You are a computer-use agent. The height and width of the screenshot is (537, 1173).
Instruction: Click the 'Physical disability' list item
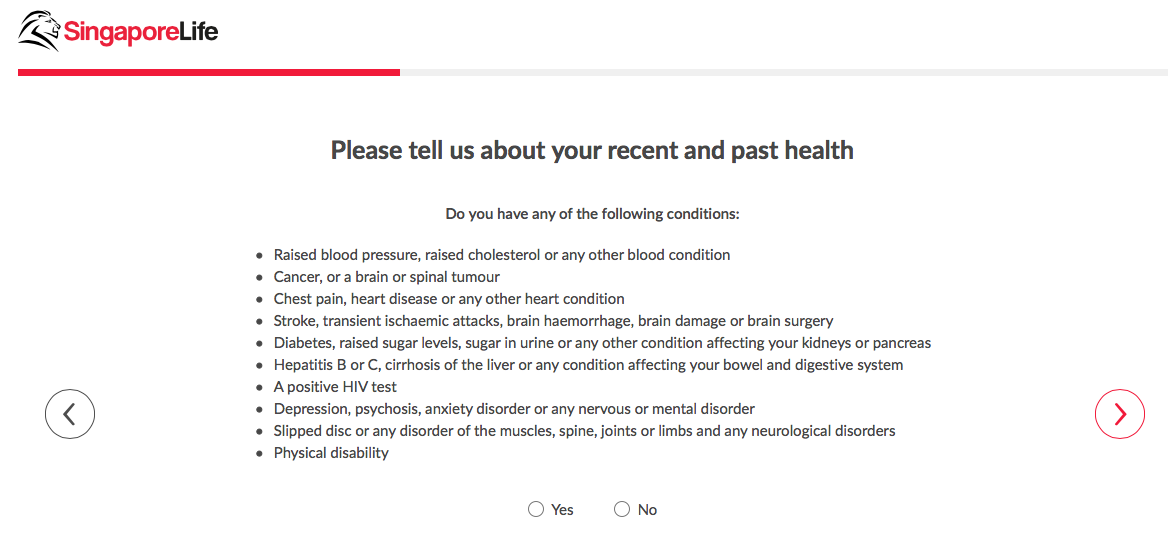(331, 453)
